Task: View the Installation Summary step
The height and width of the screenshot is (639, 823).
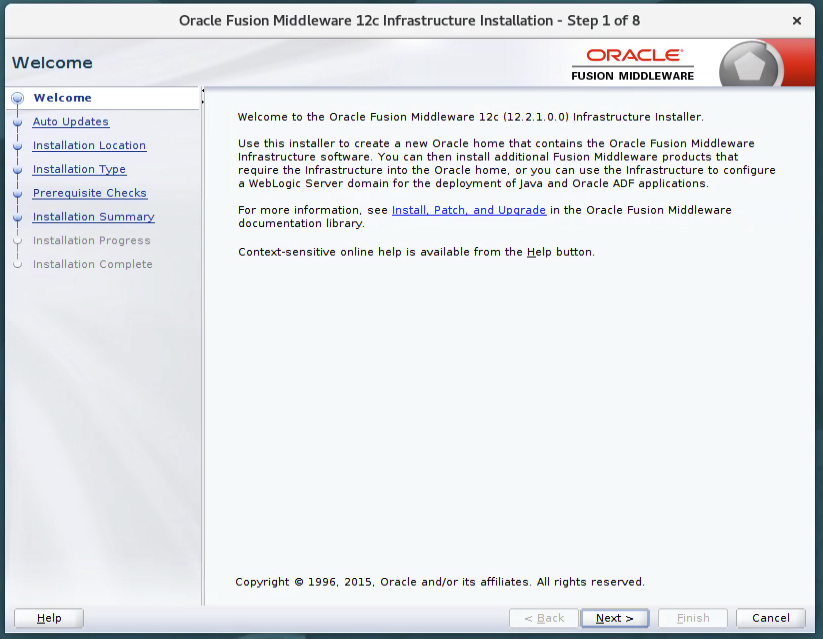Action: coord(93,216)
